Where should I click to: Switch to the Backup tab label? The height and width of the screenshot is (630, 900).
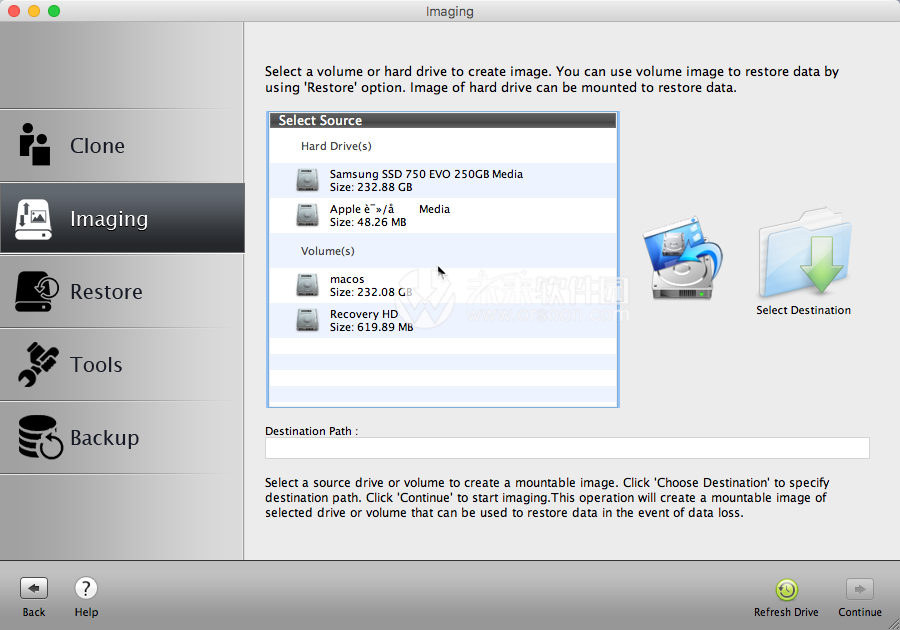click(x=104, y=438)
